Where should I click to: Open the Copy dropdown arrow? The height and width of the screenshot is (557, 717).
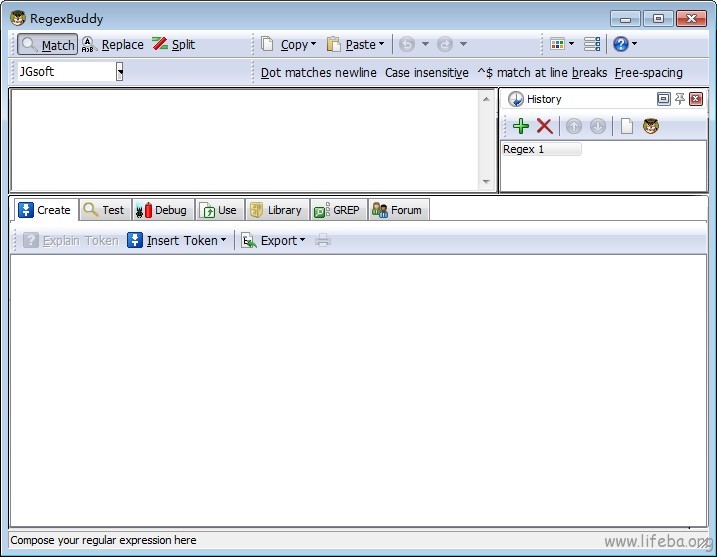click(314, 44)
